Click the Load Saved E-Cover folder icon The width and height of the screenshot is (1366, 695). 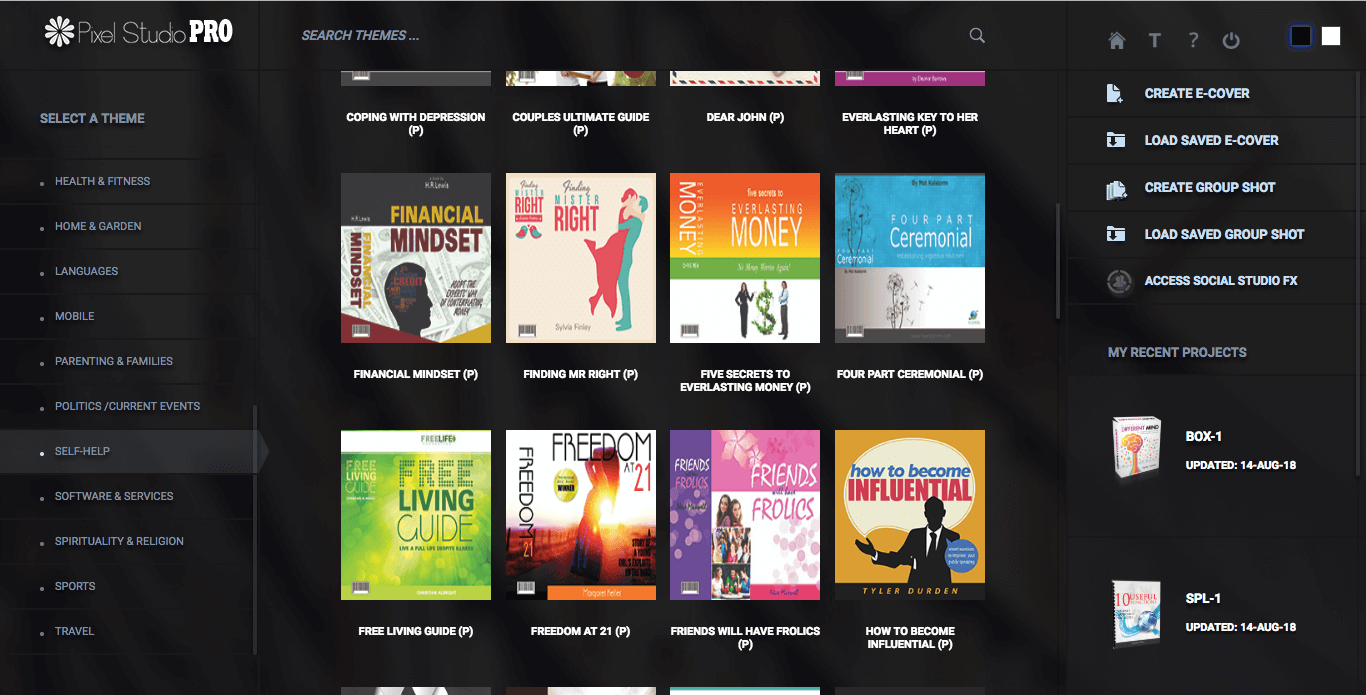click(x=1115, y=140)
